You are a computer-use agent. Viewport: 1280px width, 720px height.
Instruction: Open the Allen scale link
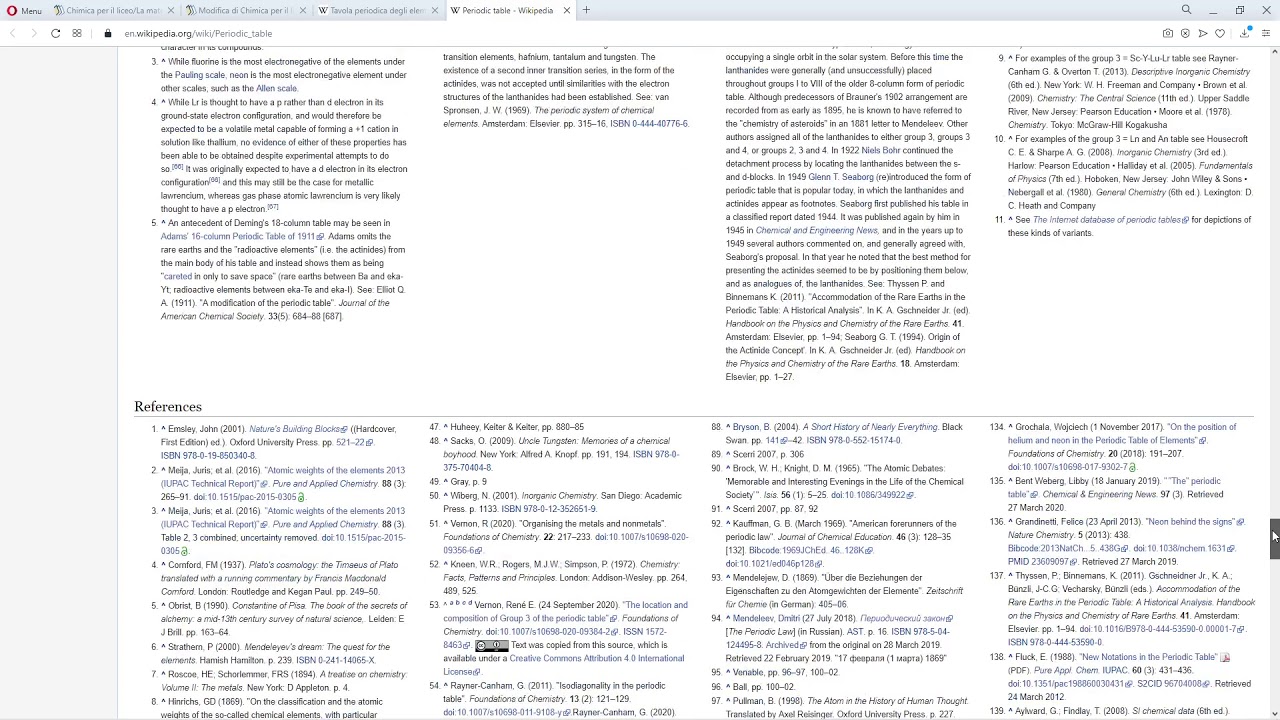point(276,88)
